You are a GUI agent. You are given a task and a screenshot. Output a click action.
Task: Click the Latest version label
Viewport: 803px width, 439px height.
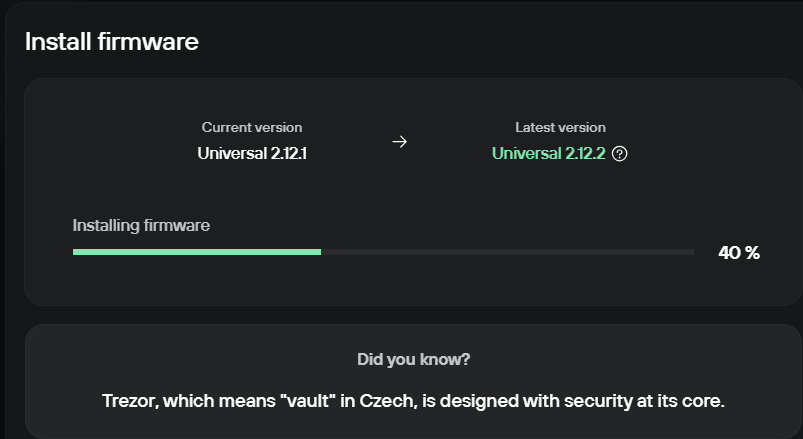coord(560,128)
